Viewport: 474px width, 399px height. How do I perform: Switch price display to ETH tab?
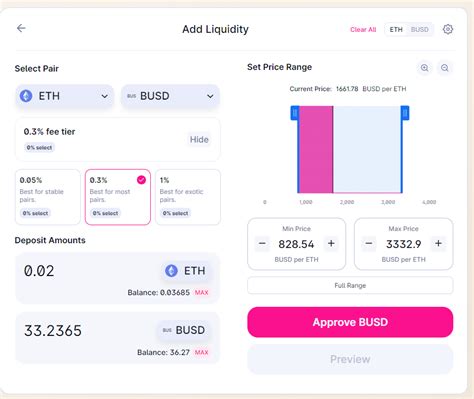coord(396,30)
